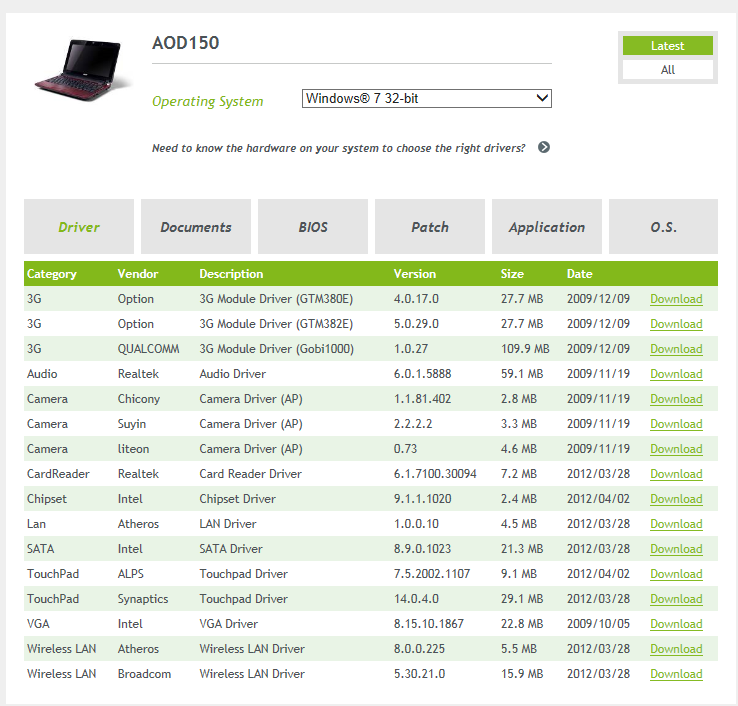This screenshot has width=738, height=706.
Task: Click the CardReader category cell
Action: (x=58, y=473)
